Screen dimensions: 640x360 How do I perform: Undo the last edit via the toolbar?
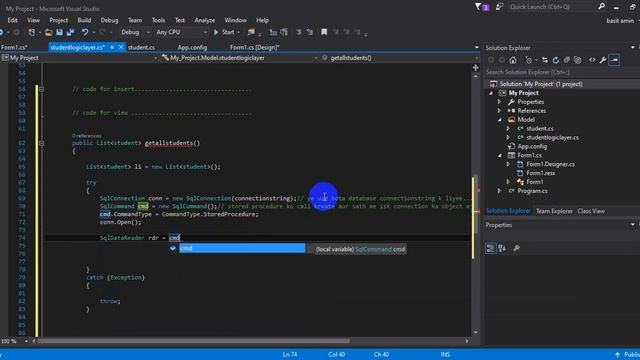(x=84, y=32)
